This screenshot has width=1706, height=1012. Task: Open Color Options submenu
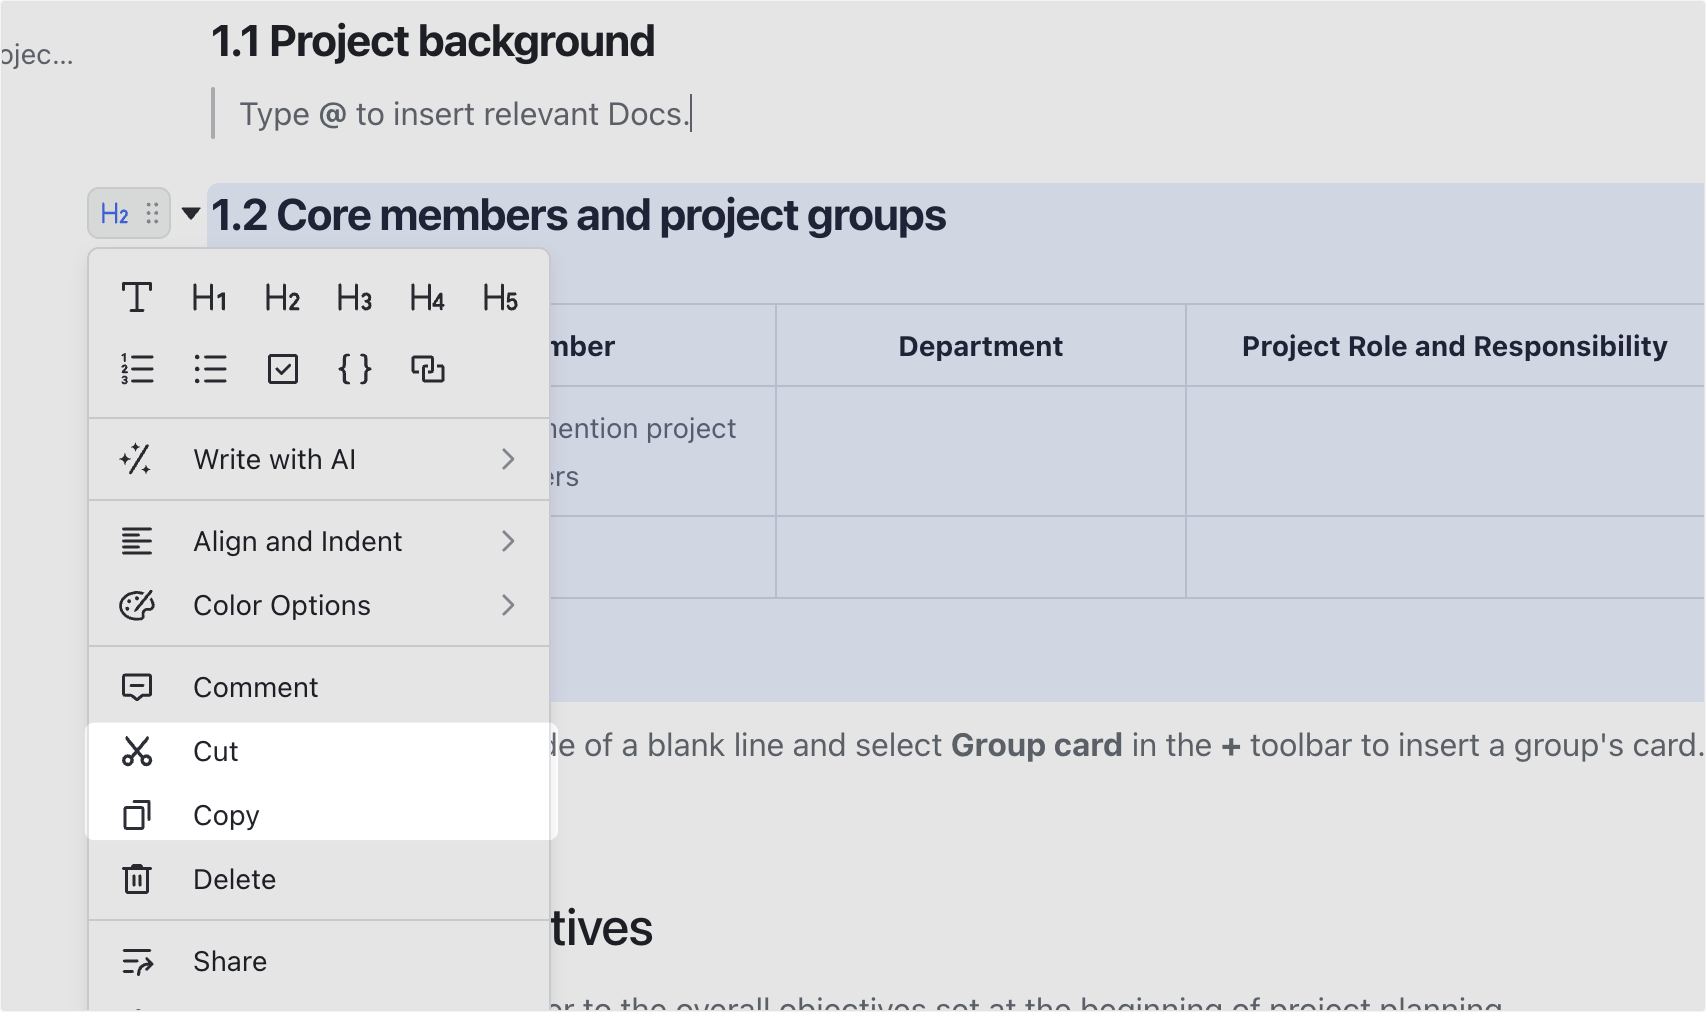click(319, 605)
